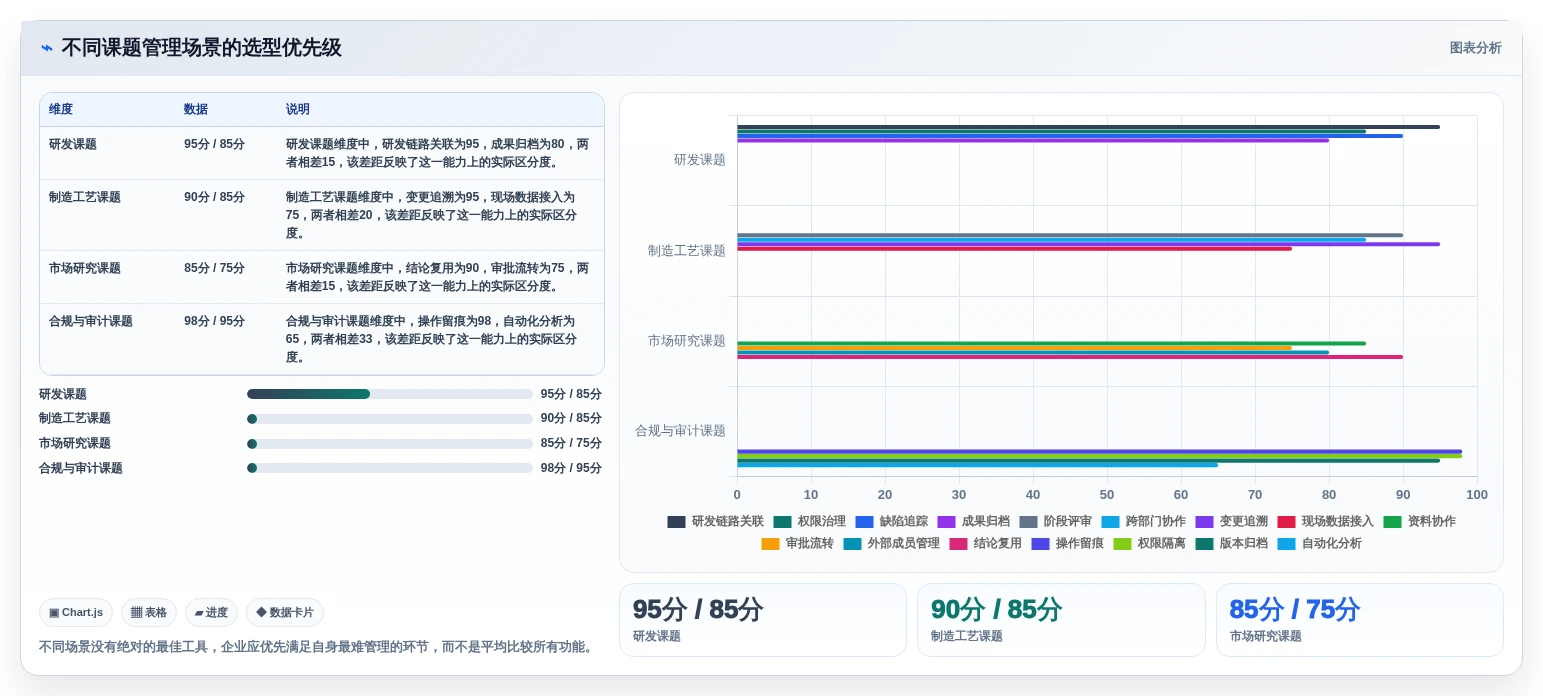
Task: Click the 50 tick on the x-axis
Action: point(1107,495)
